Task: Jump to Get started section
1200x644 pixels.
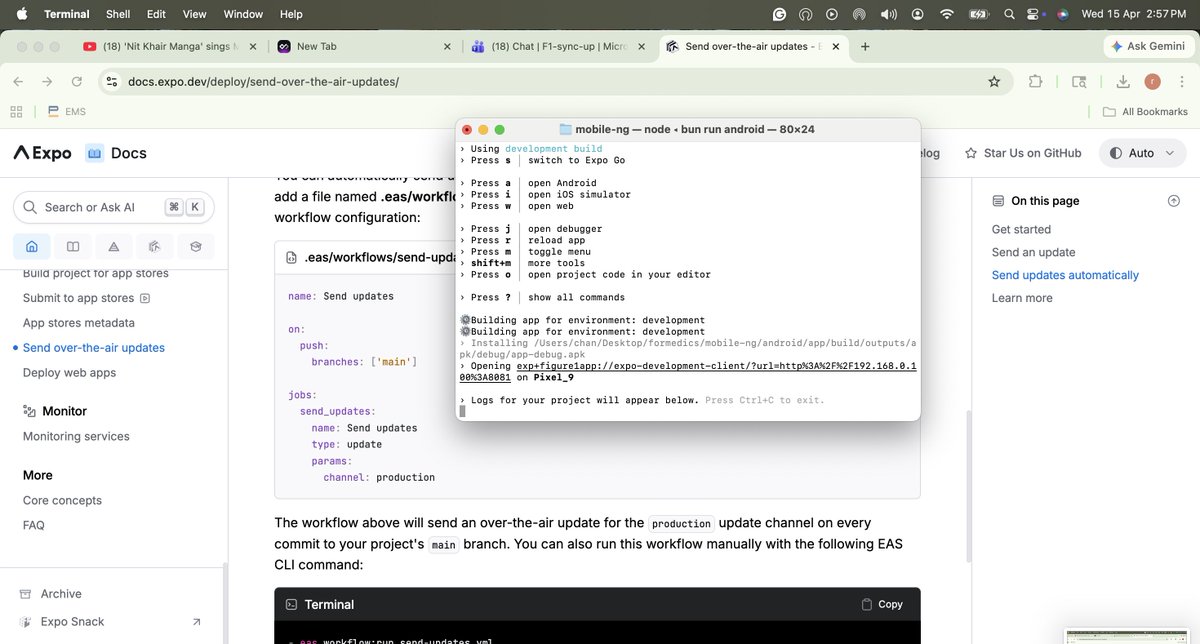Action: 1021,229
